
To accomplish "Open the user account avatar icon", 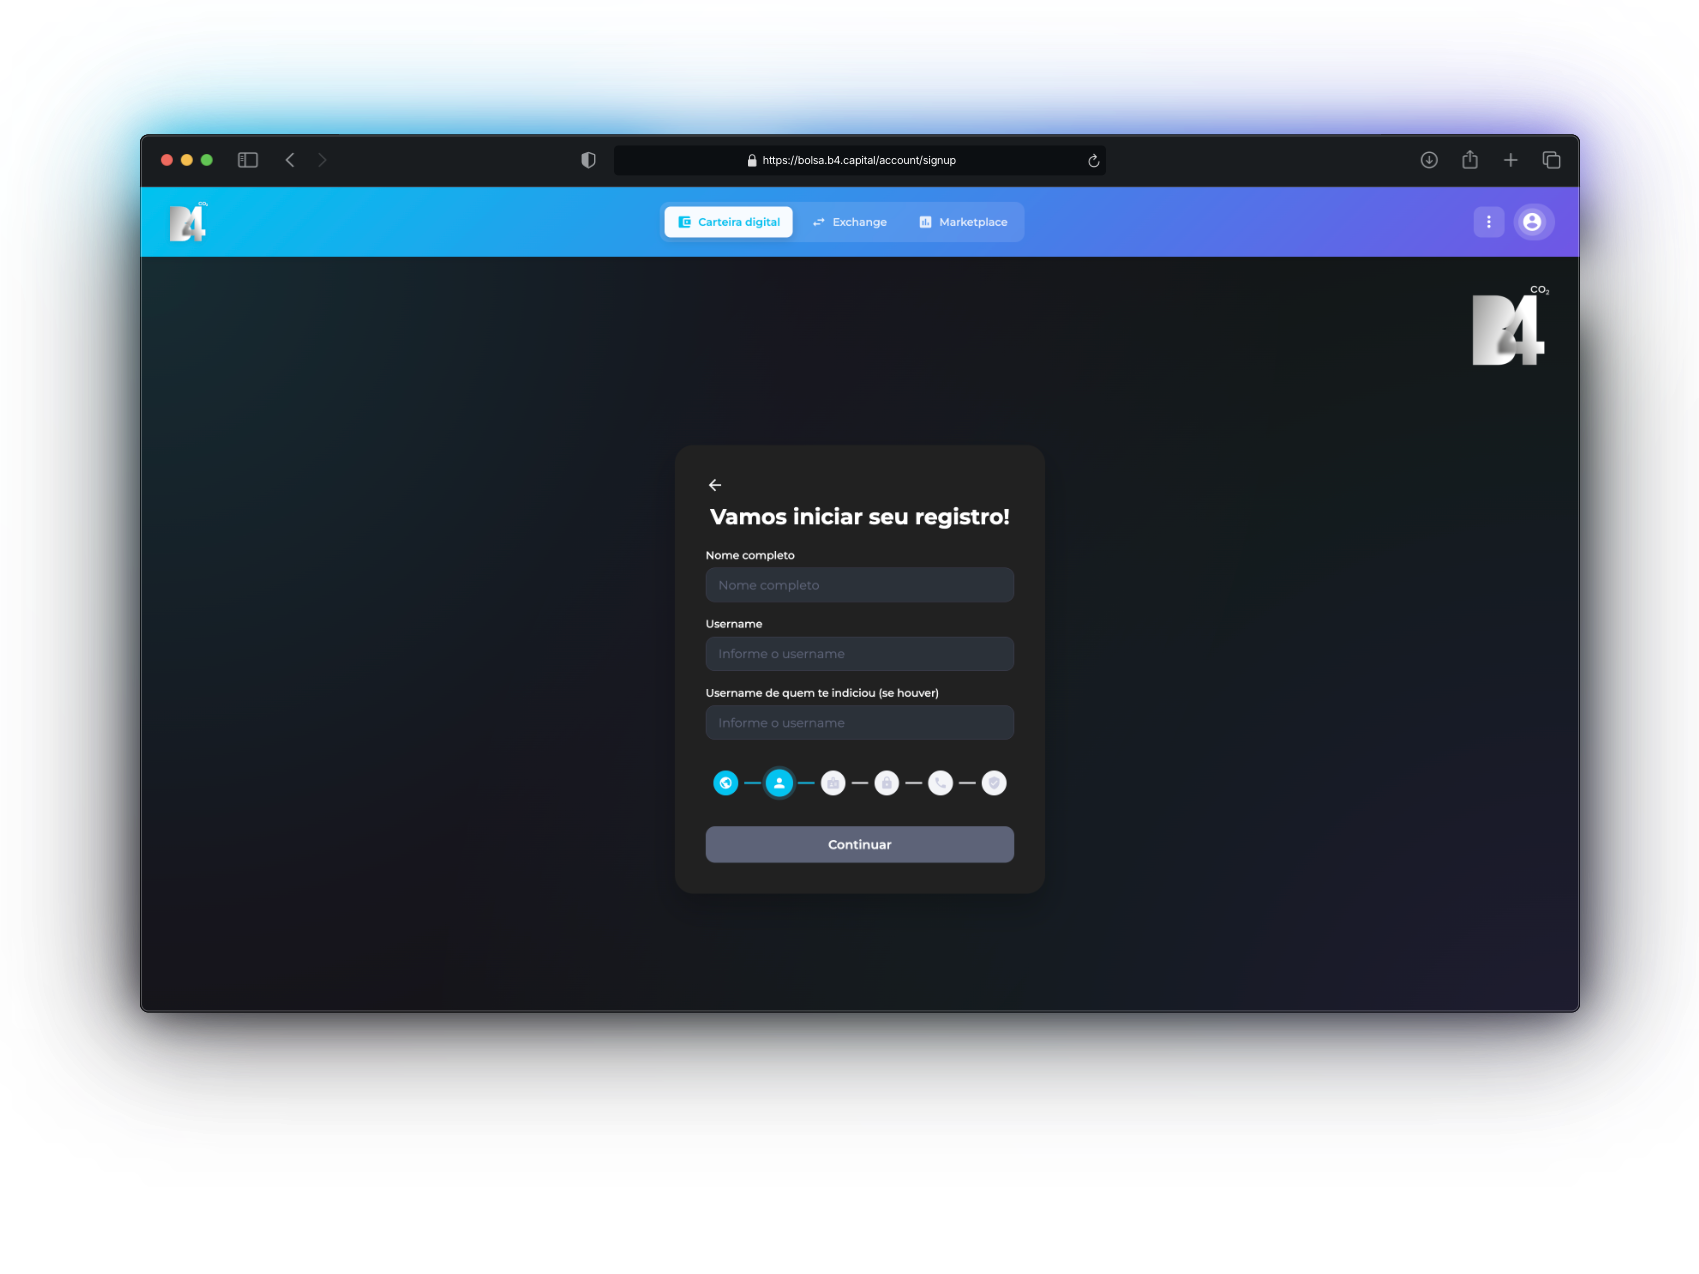I will click(1532, 222).
